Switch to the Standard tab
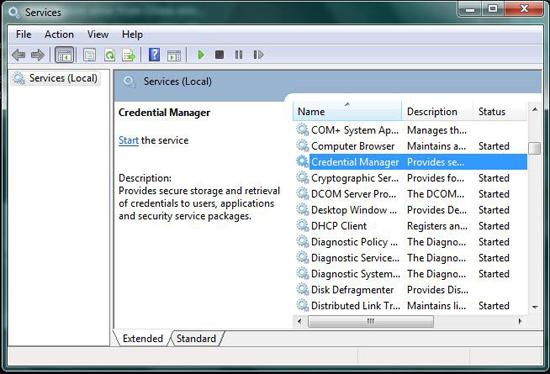The image size is (550, 374). 196,339
